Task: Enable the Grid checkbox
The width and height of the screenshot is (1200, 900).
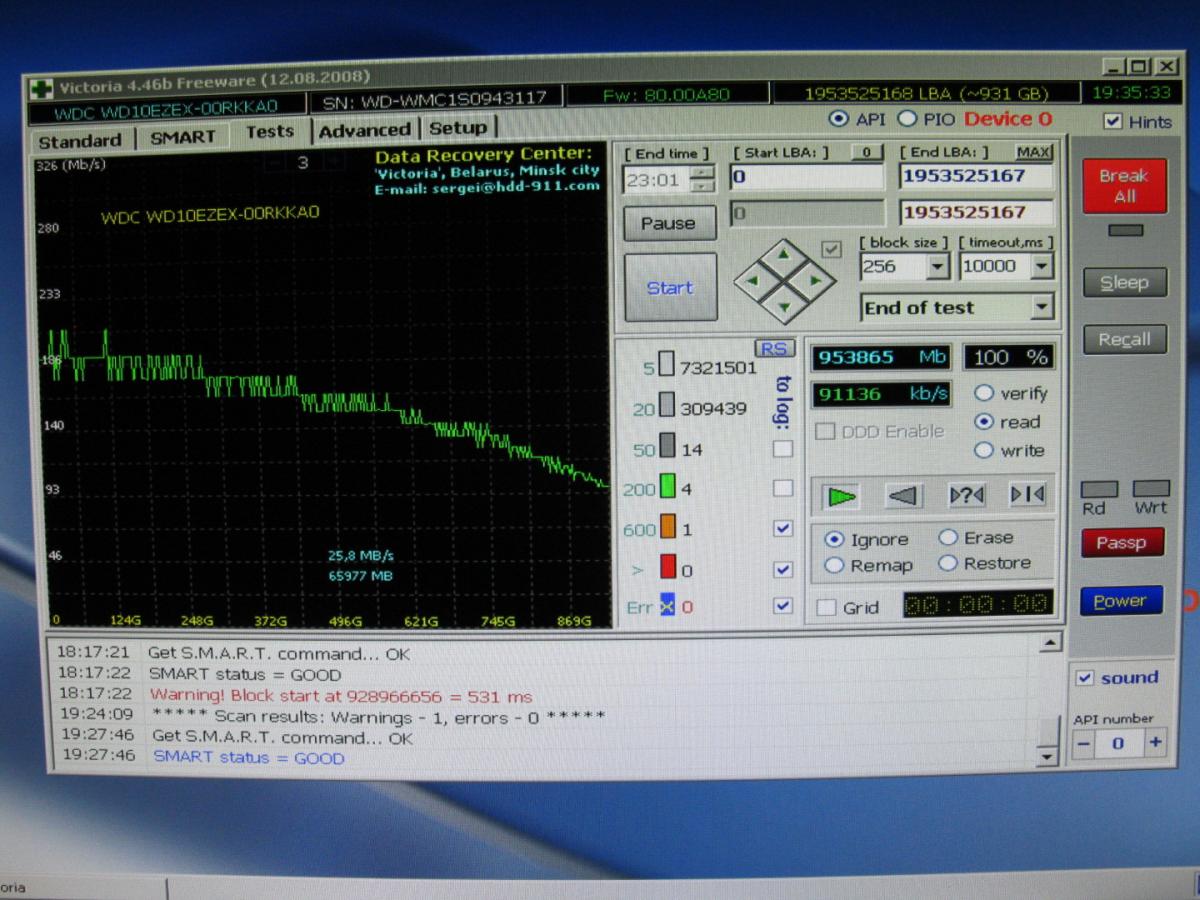Action: click(827, 607)
